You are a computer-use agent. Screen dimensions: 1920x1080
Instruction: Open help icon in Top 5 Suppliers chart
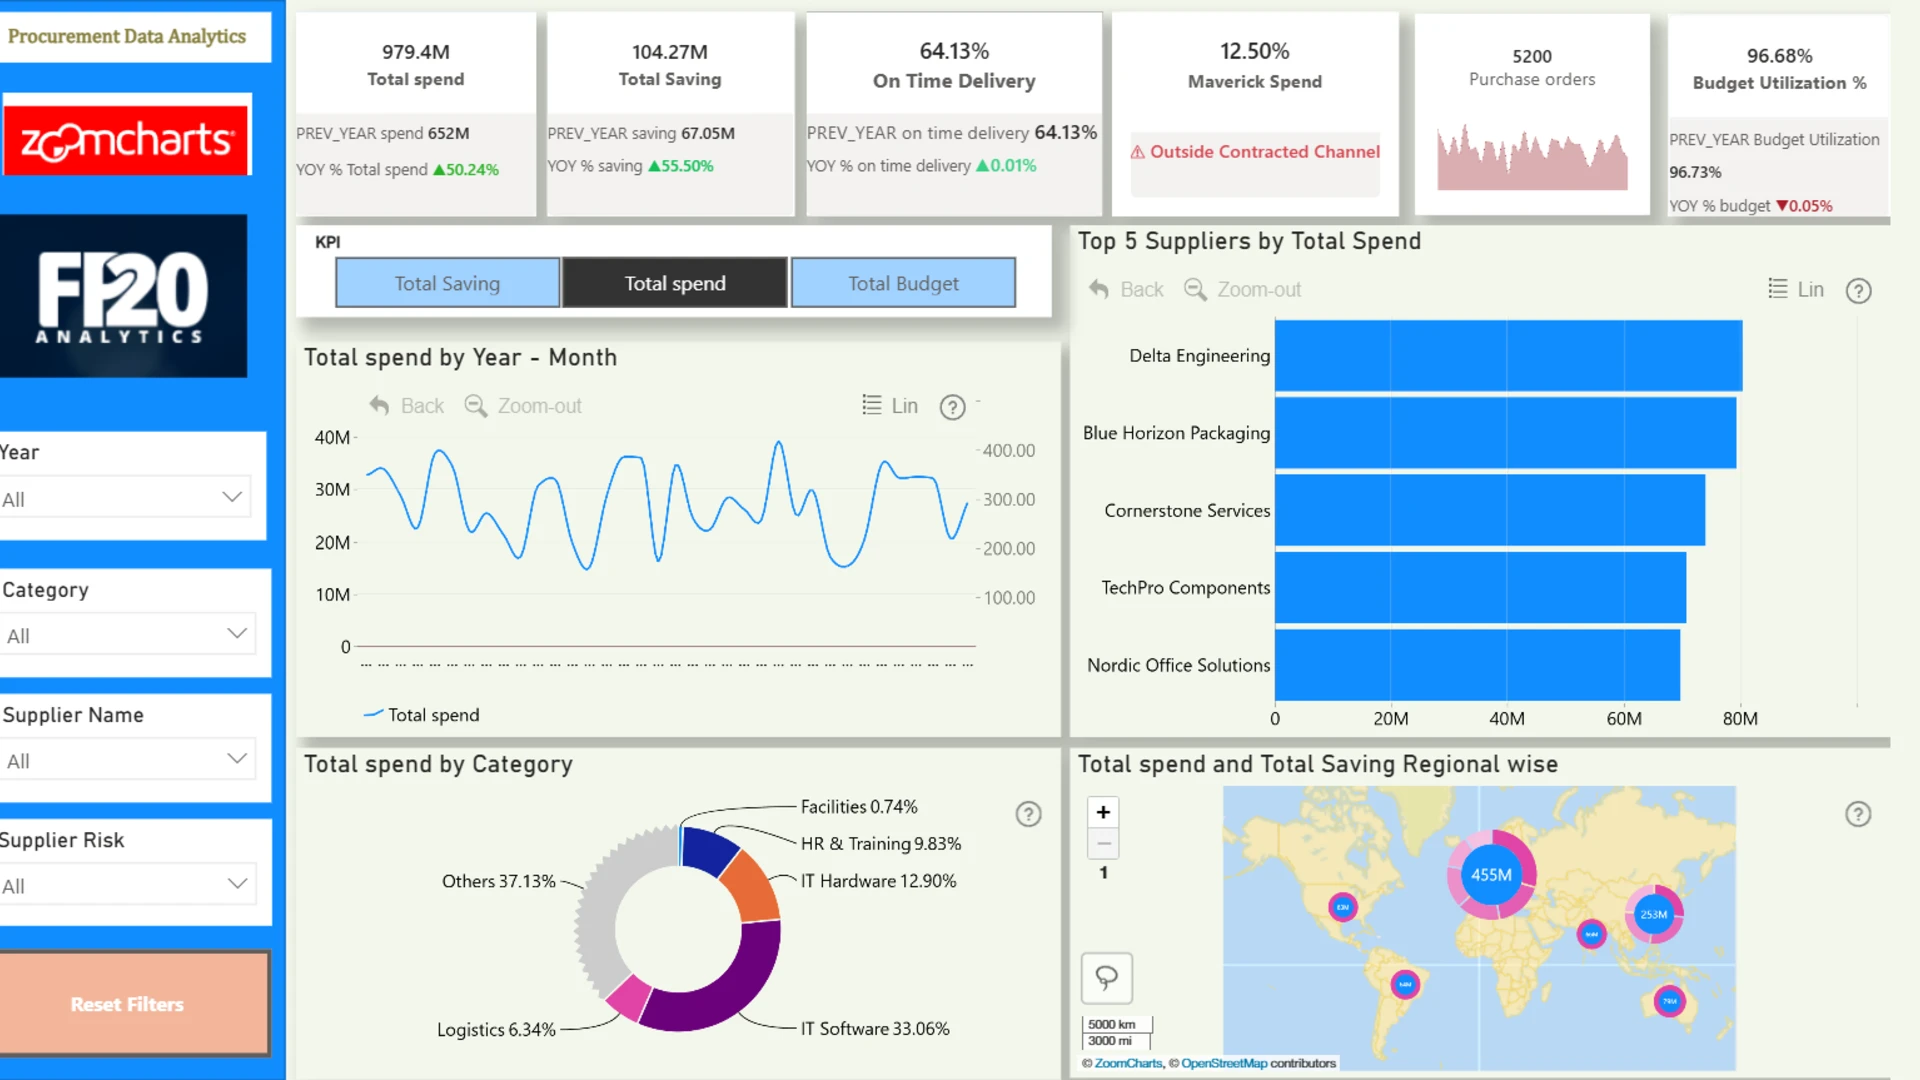[x=1858, y=290]
